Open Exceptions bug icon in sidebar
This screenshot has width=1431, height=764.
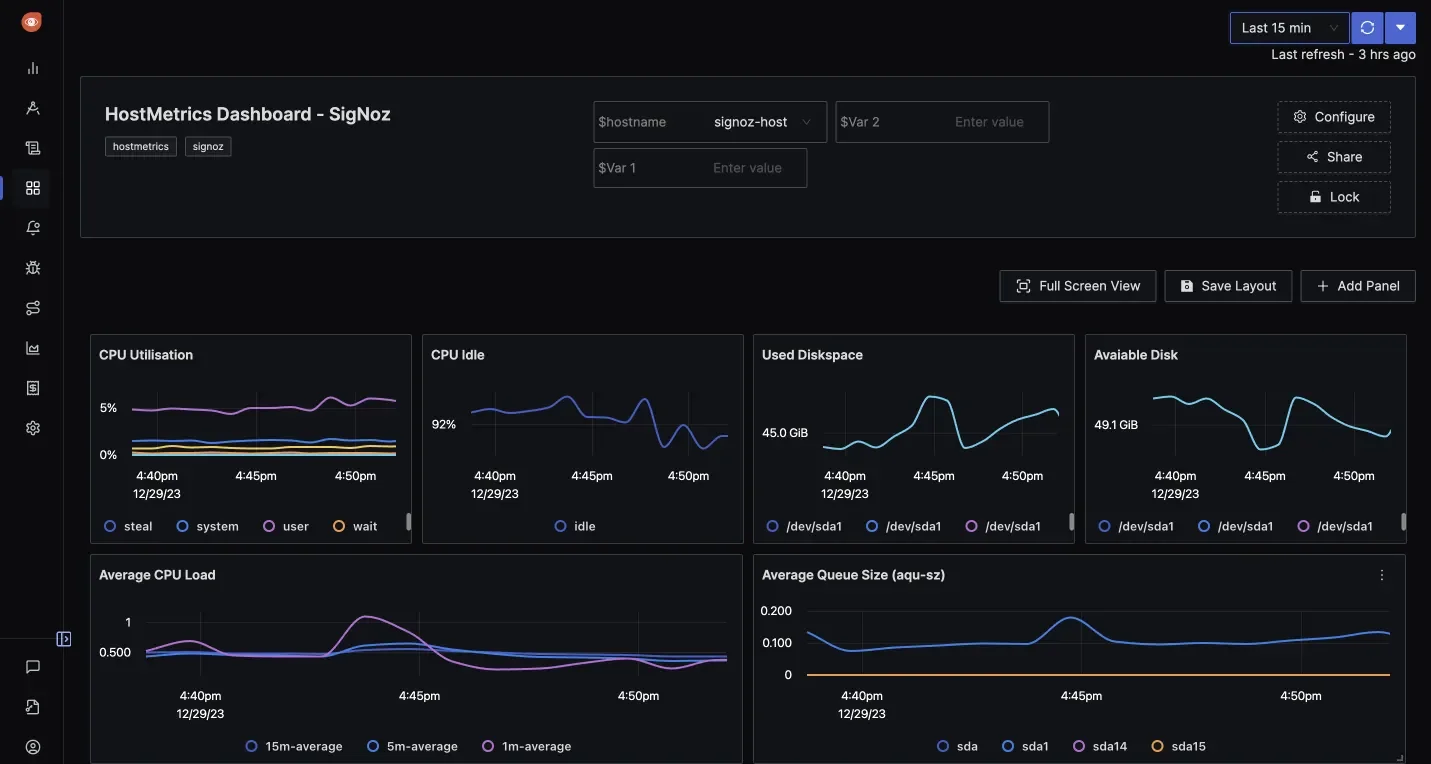[33, 268]
